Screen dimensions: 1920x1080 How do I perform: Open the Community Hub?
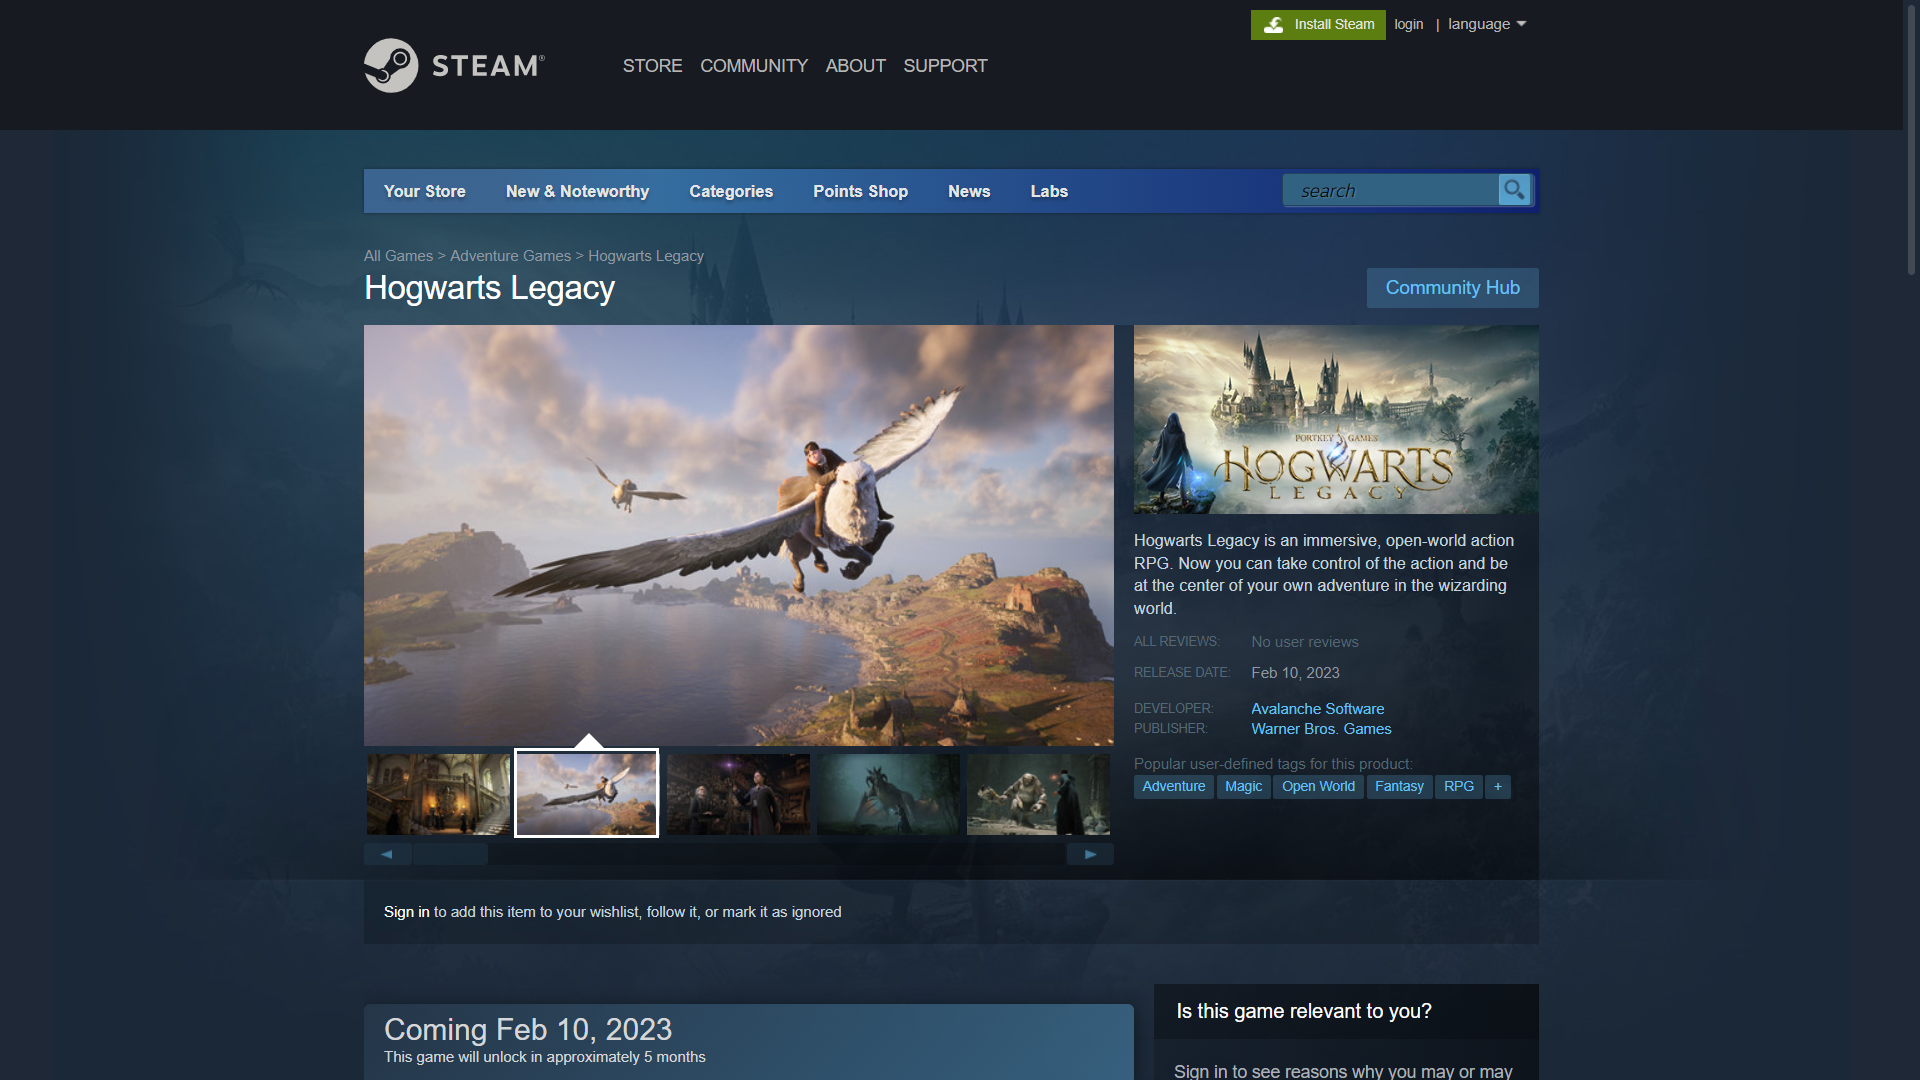point(1452,288)
